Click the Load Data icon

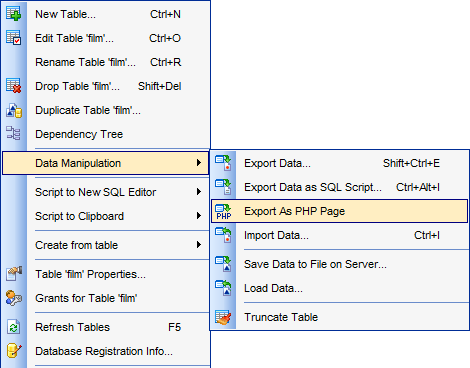pyautogui.click(x=223, y=288)
